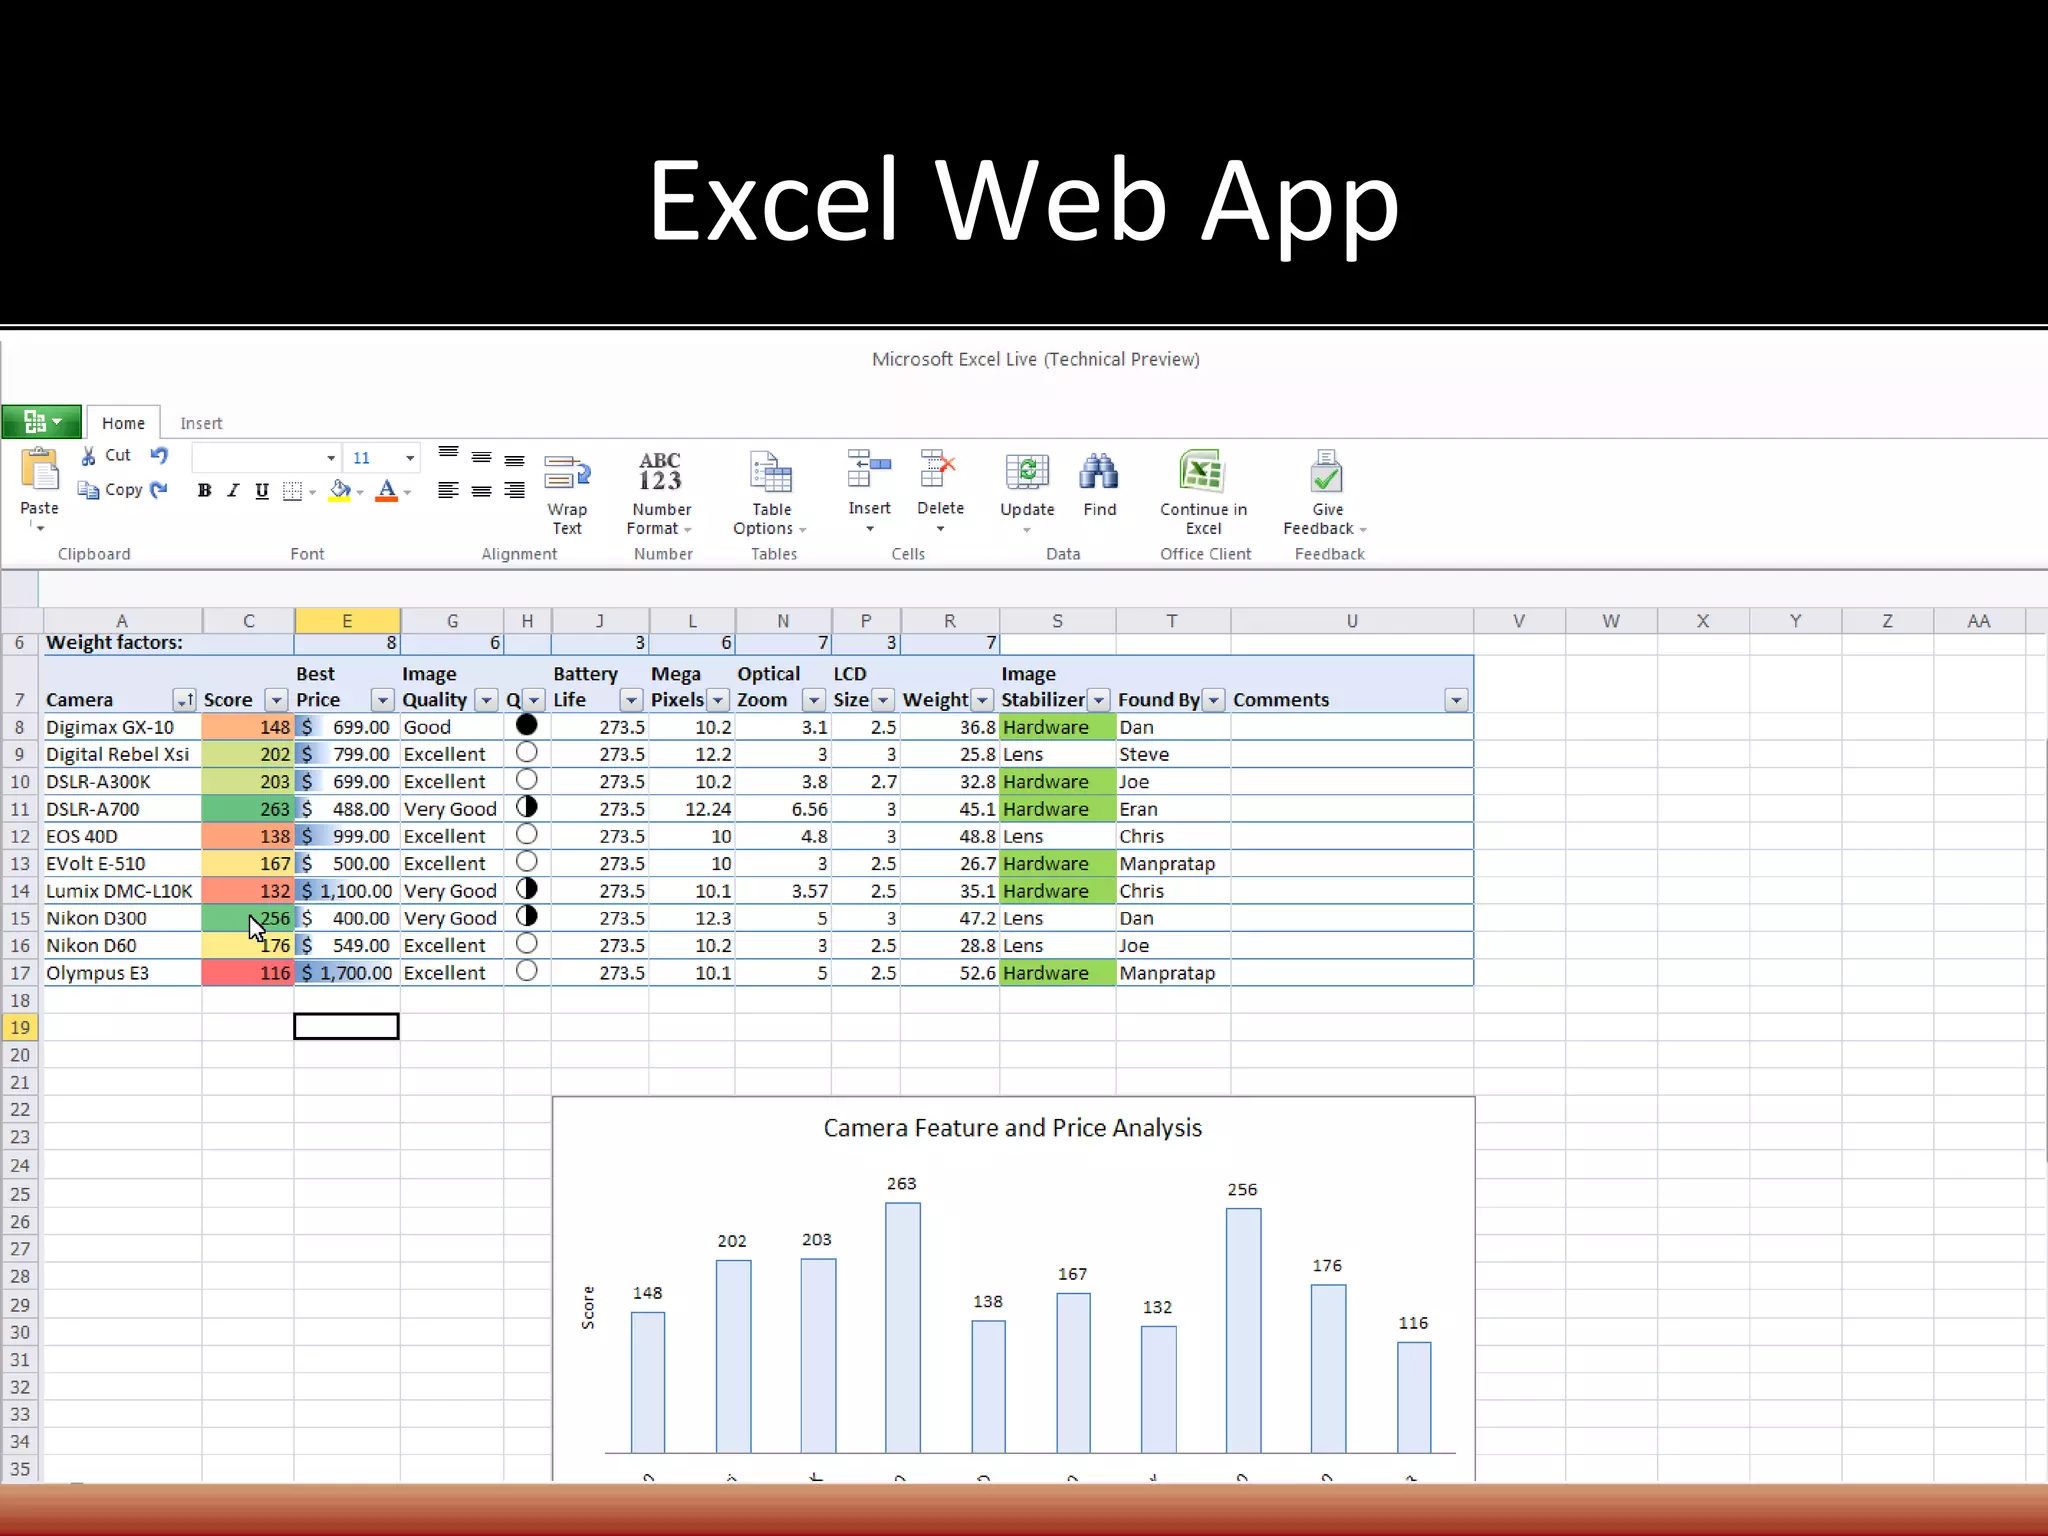Open Battery Life filter dropdown

(631, 700)
